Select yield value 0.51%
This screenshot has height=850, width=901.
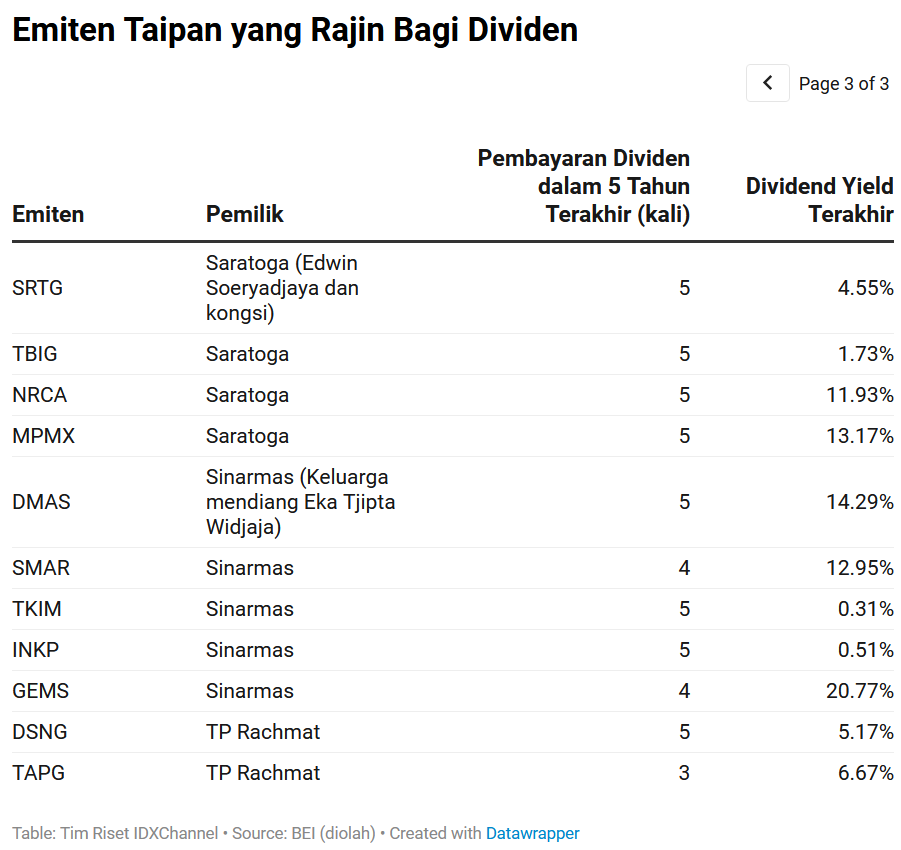pos(865,650)
